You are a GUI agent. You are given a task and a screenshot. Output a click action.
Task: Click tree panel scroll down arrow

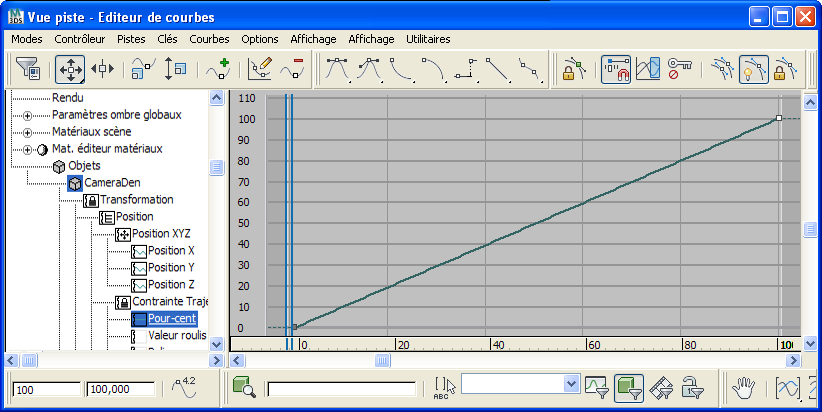217,344
